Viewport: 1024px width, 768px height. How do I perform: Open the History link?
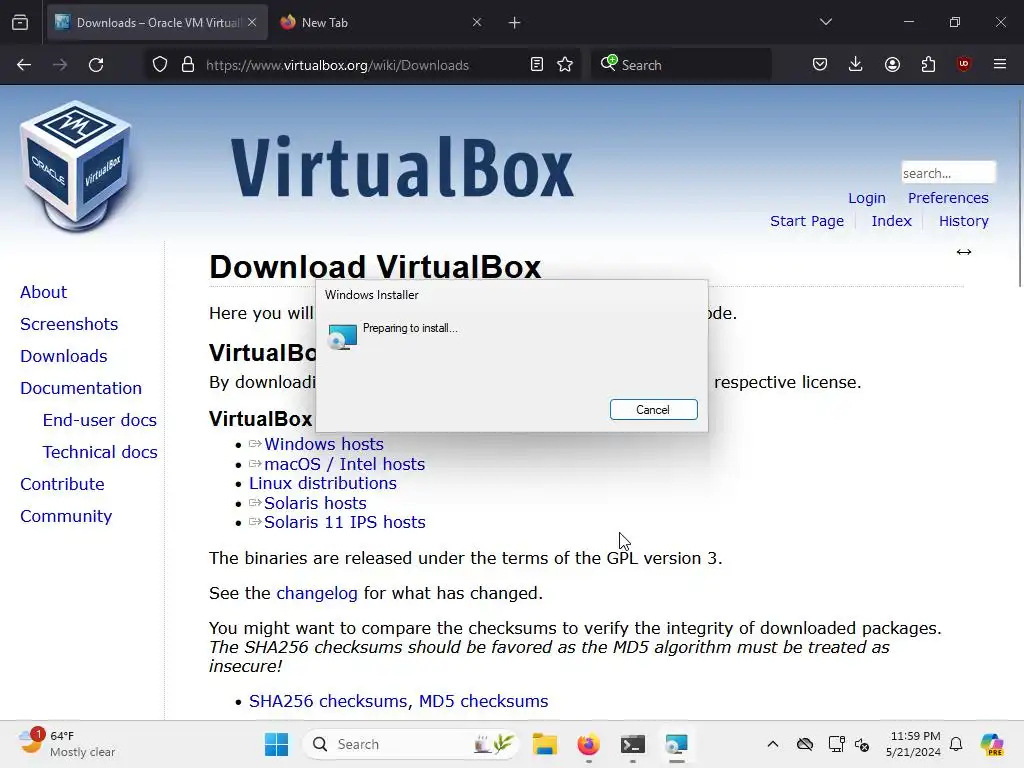click(x=964, y=221)
